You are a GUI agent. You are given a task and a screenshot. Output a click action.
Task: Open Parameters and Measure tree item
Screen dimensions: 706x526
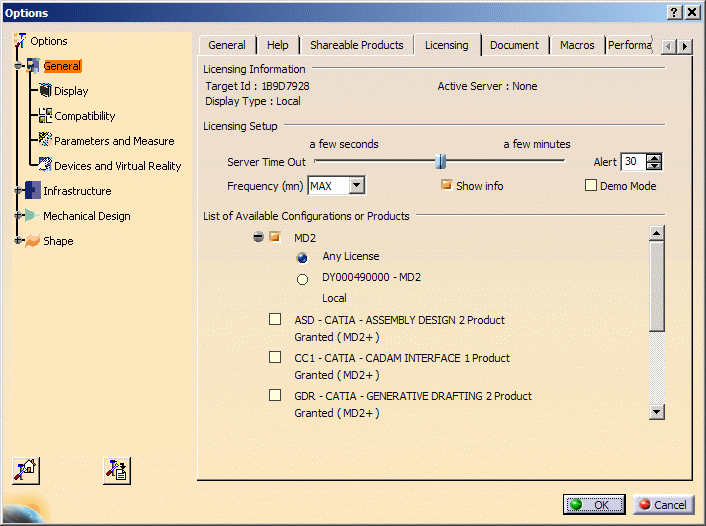[x=114, y=141]
